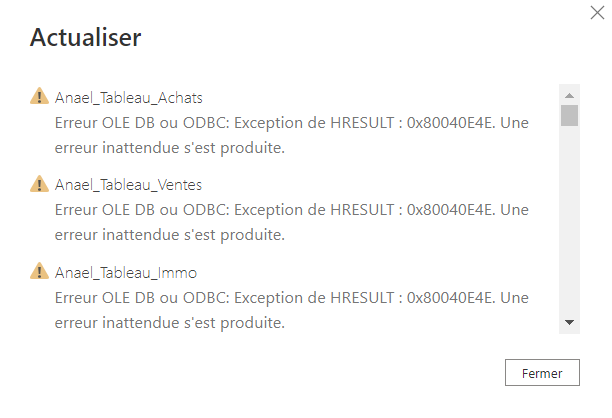Select the Anael_Tableau_Immo table name
612x418 pixels.
(x=126, y=272)
